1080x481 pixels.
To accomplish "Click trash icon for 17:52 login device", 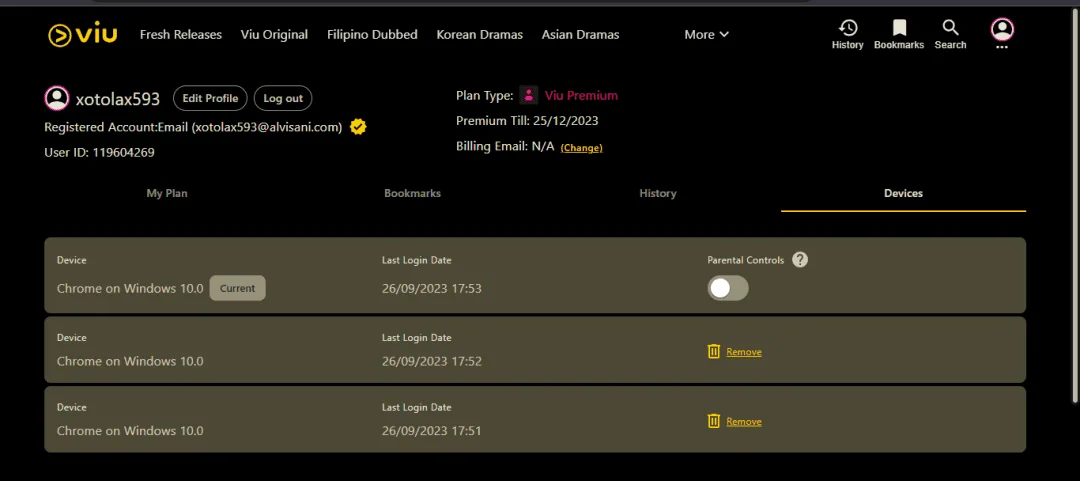I will tap(714, 351).
